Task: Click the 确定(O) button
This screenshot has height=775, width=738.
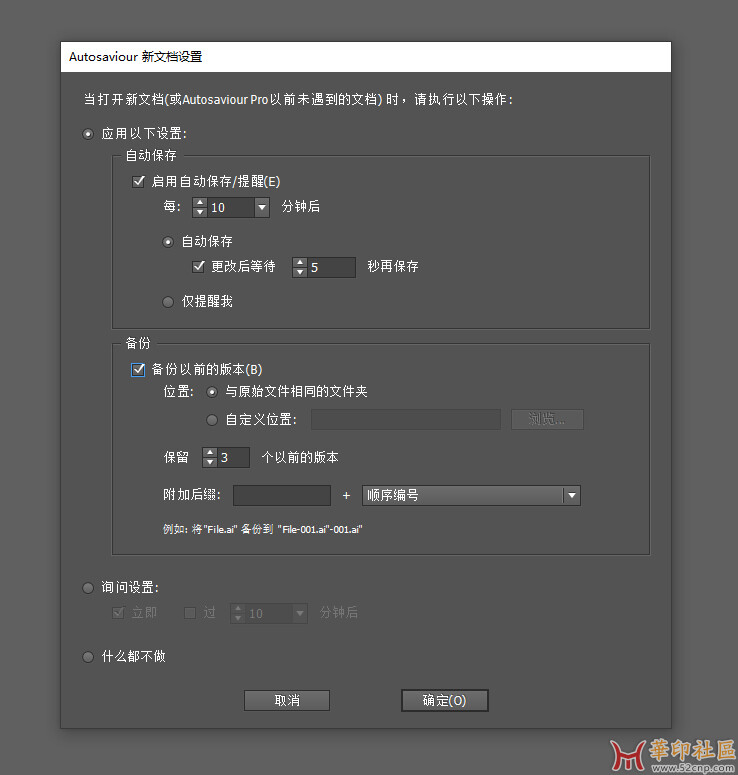Action: (444, 700)
